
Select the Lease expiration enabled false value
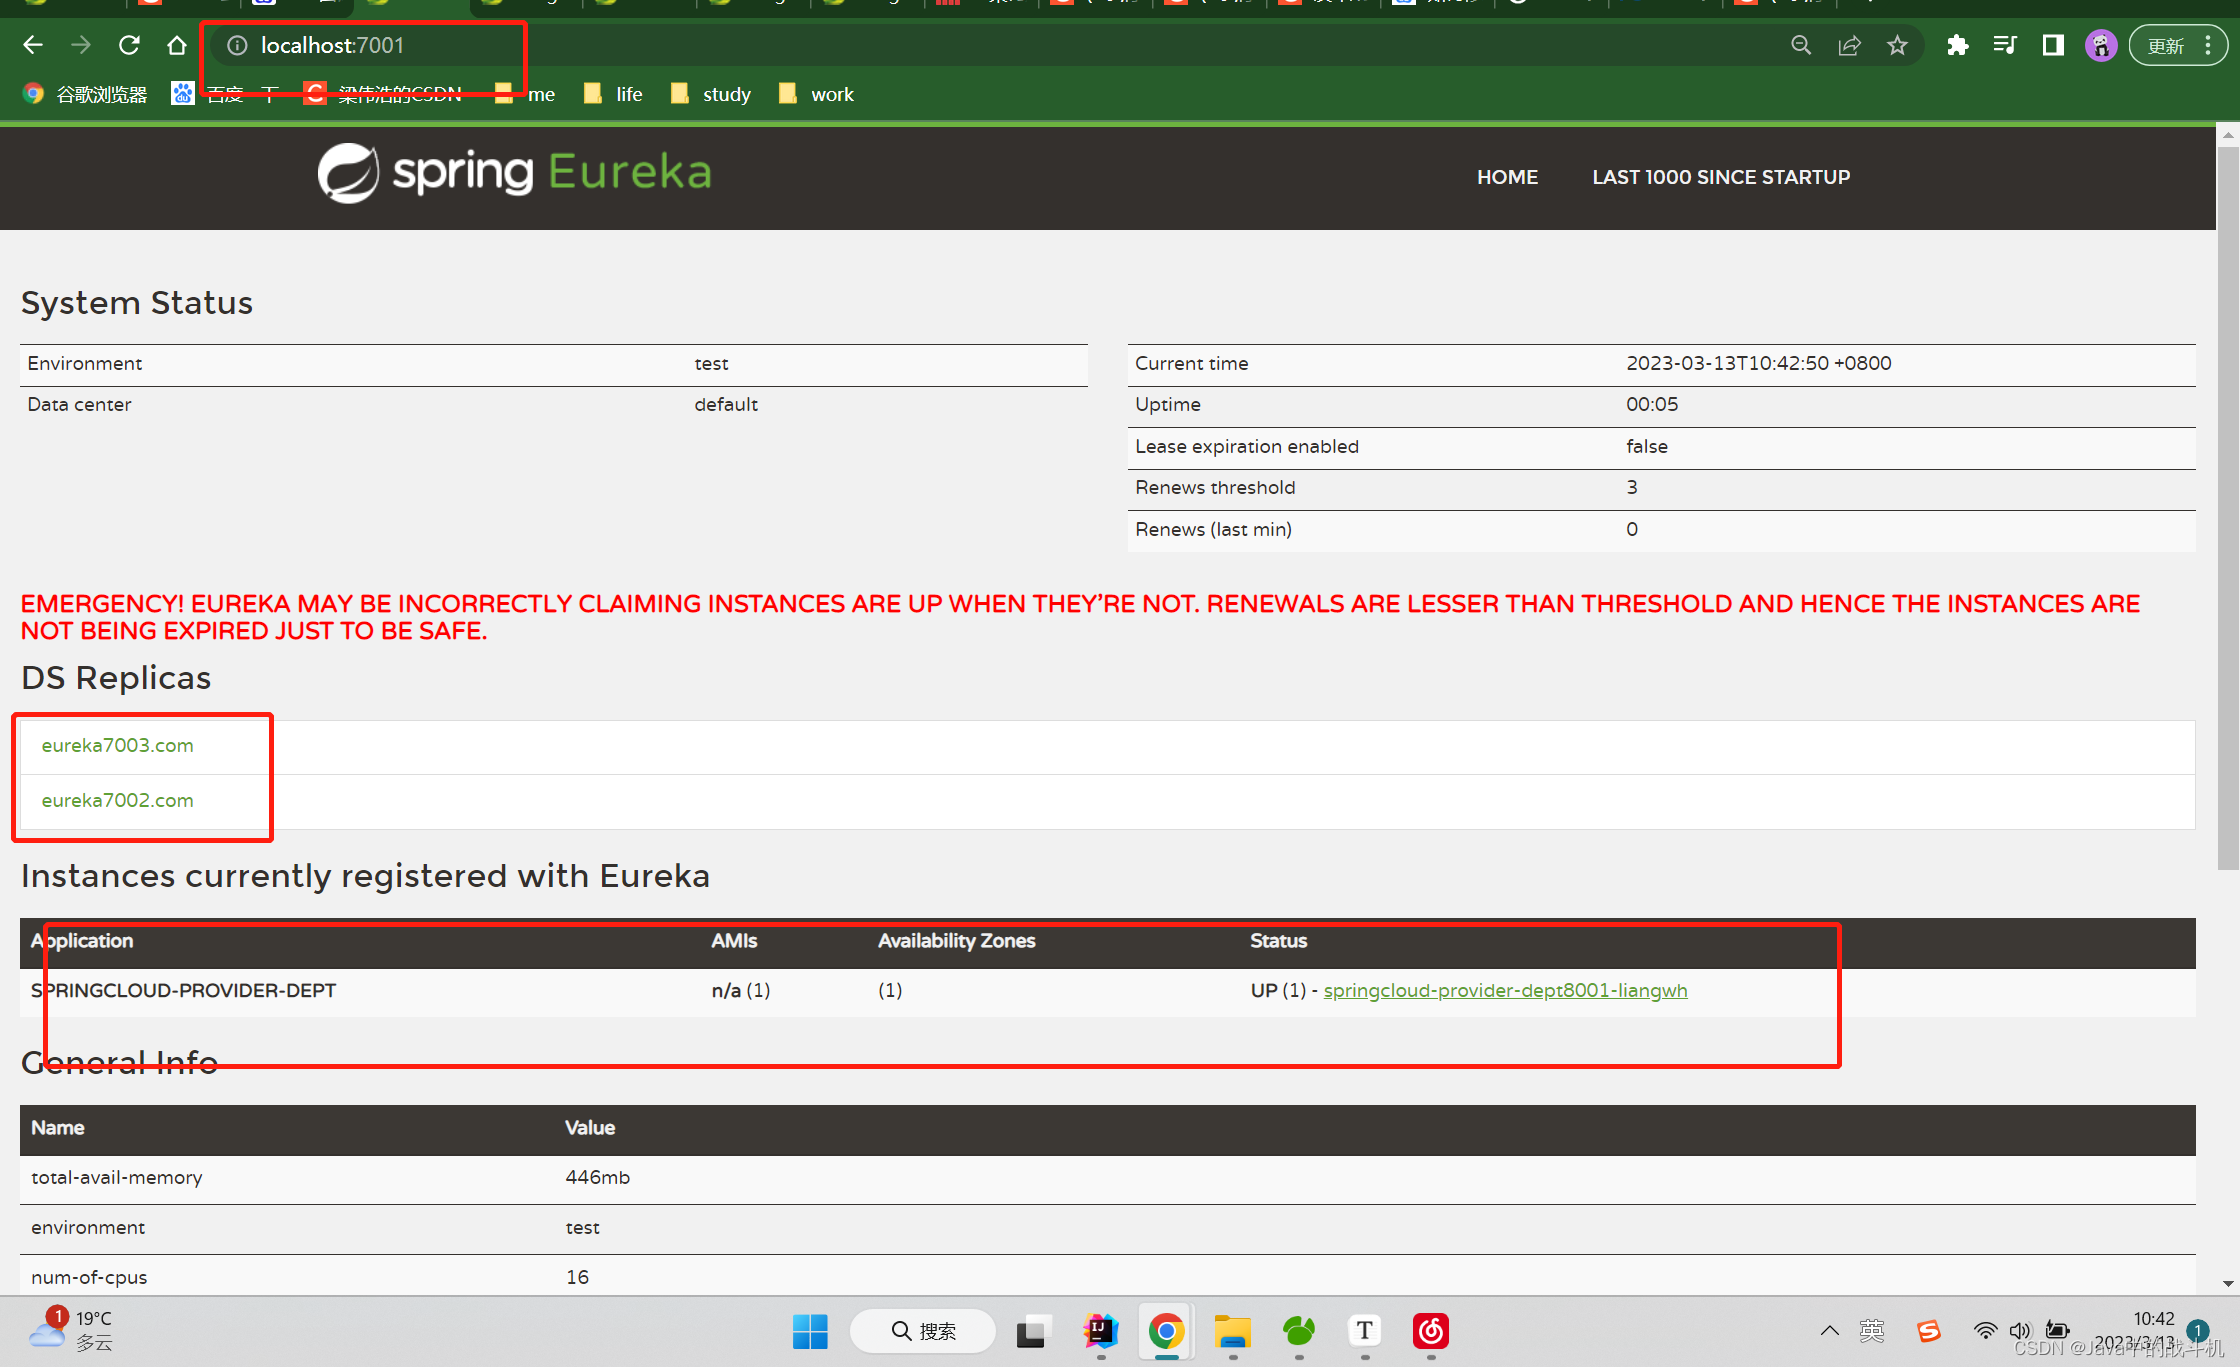click(x=1646, y=446)
